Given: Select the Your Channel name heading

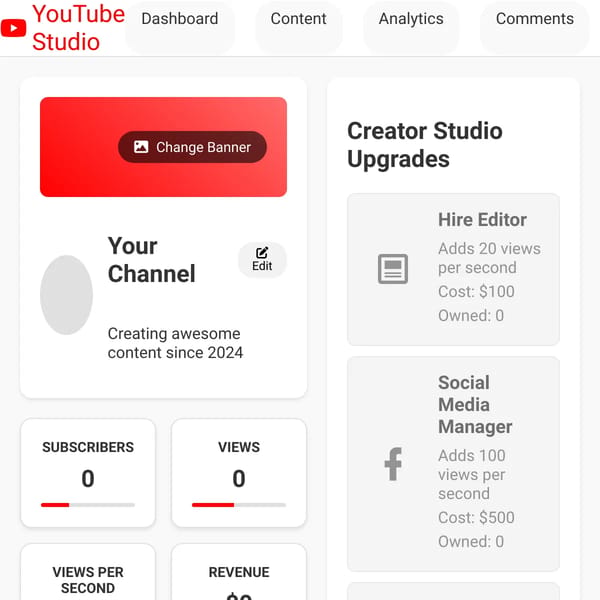Looking at the screenshot, I should click(x=152, y=260).
